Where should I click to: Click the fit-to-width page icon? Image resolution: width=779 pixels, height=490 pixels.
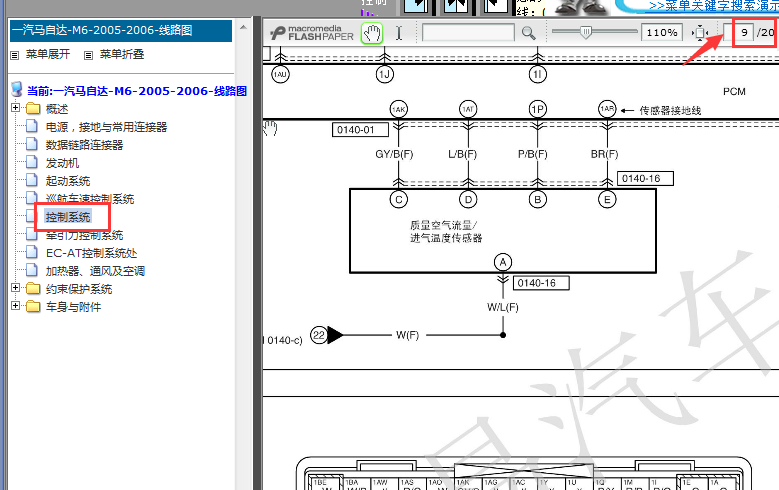(700, 33)
